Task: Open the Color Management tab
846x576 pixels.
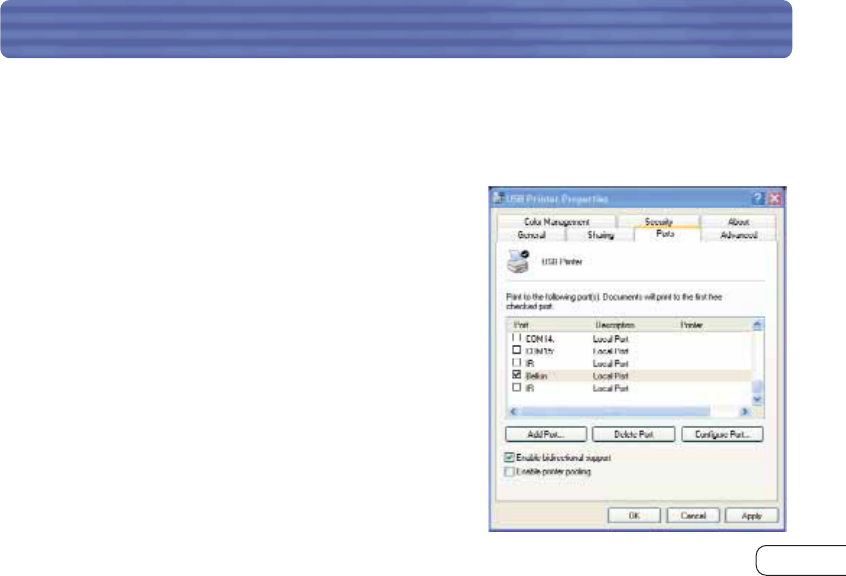Action: pos(556,222)
